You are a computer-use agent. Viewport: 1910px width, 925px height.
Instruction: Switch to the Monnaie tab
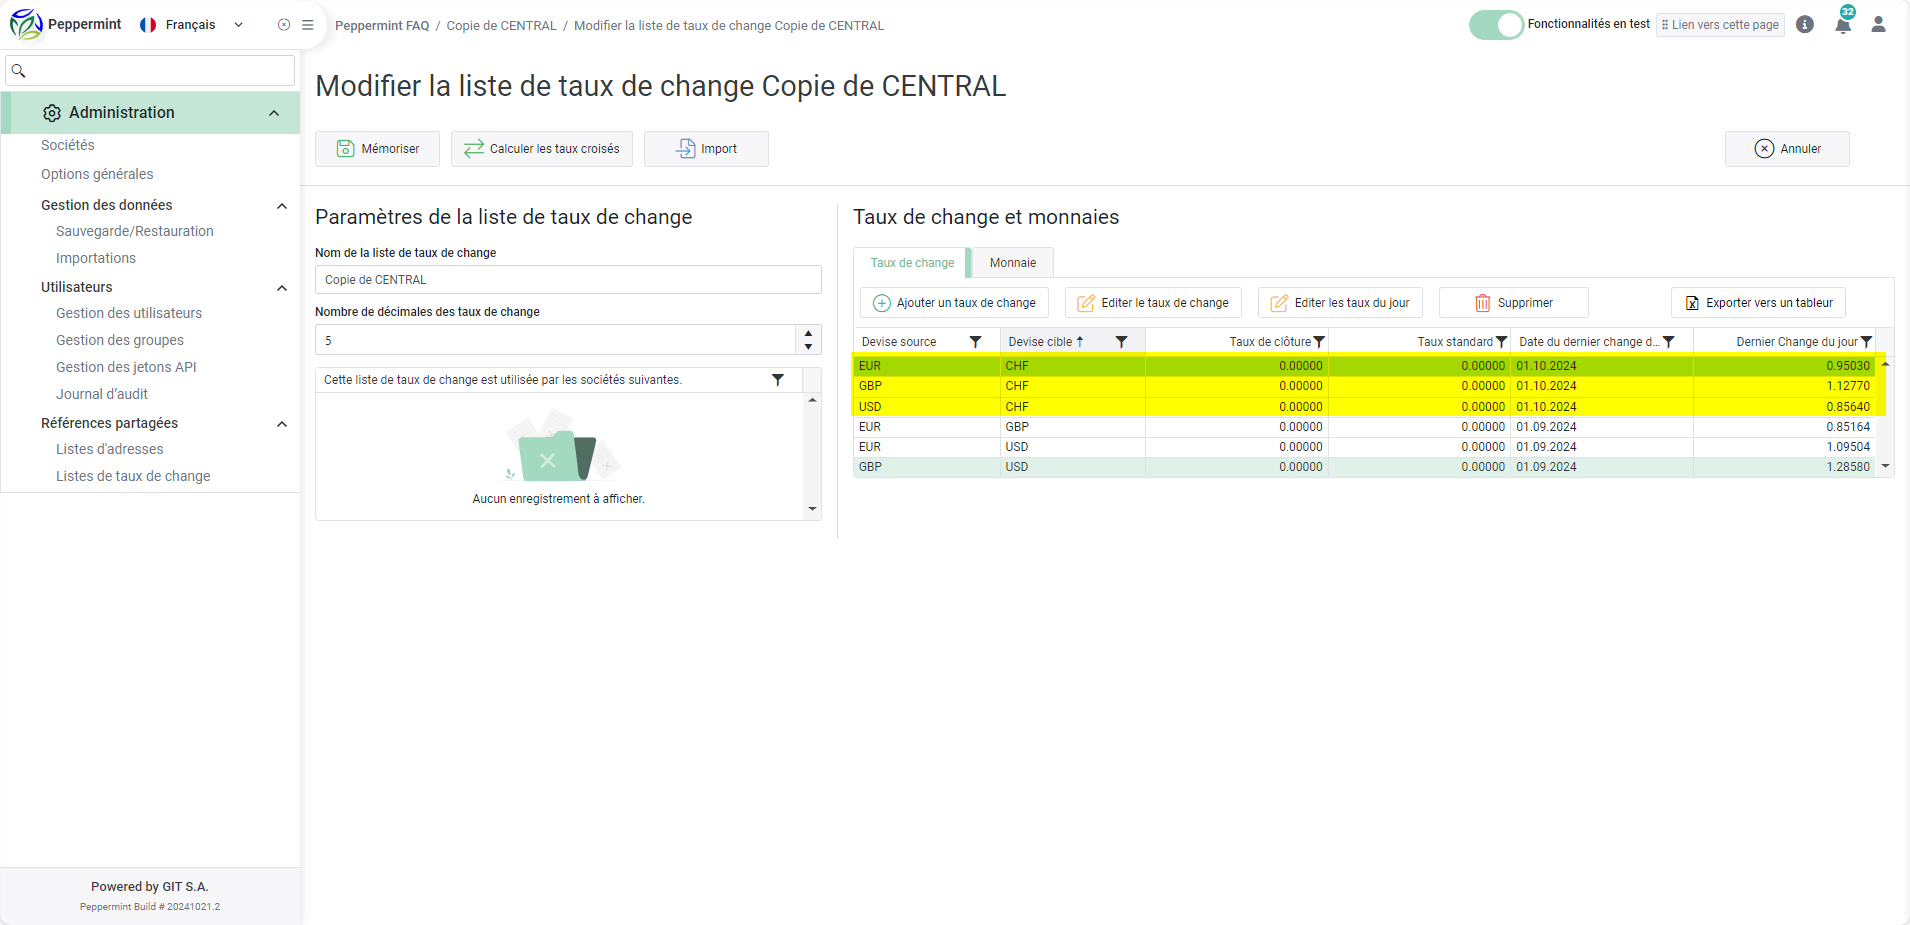point(1013,263)
